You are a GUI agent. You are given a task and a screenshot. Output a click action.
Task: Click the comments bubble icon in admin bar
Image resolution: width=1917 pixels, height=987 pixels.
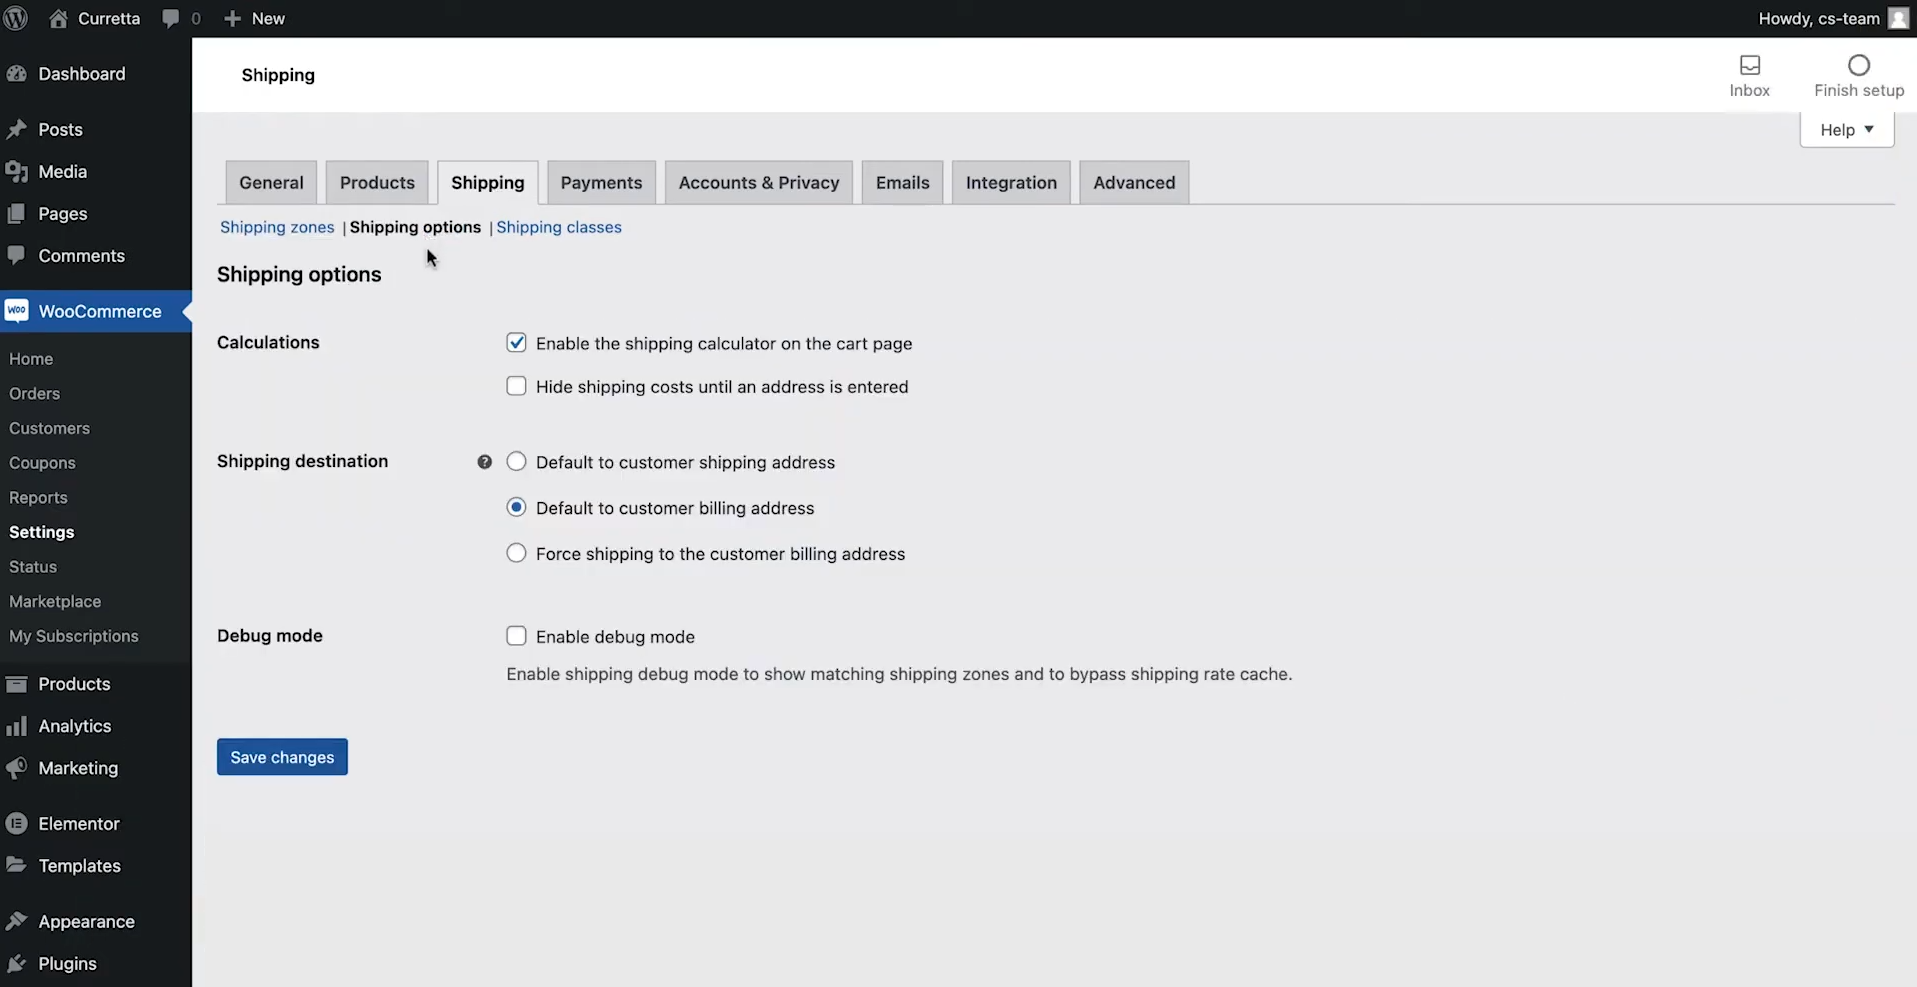[x=171, y=18]
